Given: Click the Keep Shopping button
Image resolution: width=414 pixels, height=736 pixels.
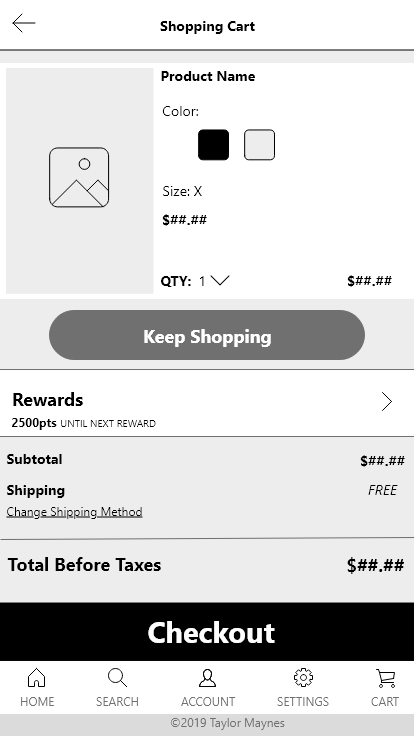Looking at the screenshot, I should [207, 335].
